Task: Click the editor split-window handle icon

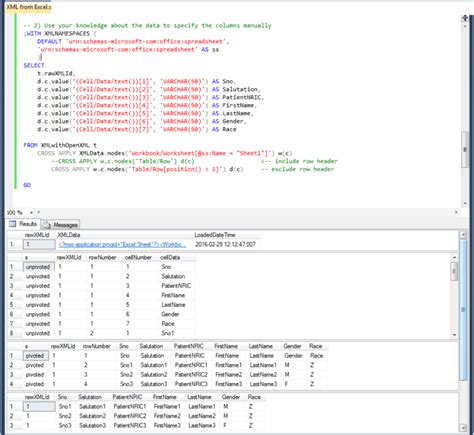Action: [x=465, y=18]
